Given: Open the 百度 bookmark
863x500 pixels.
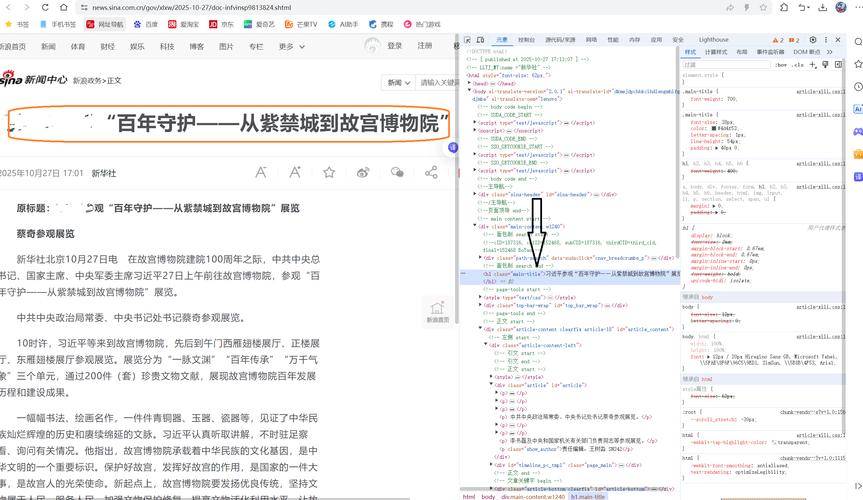Looking at the screenshot, I should click(x=145, y=24).
